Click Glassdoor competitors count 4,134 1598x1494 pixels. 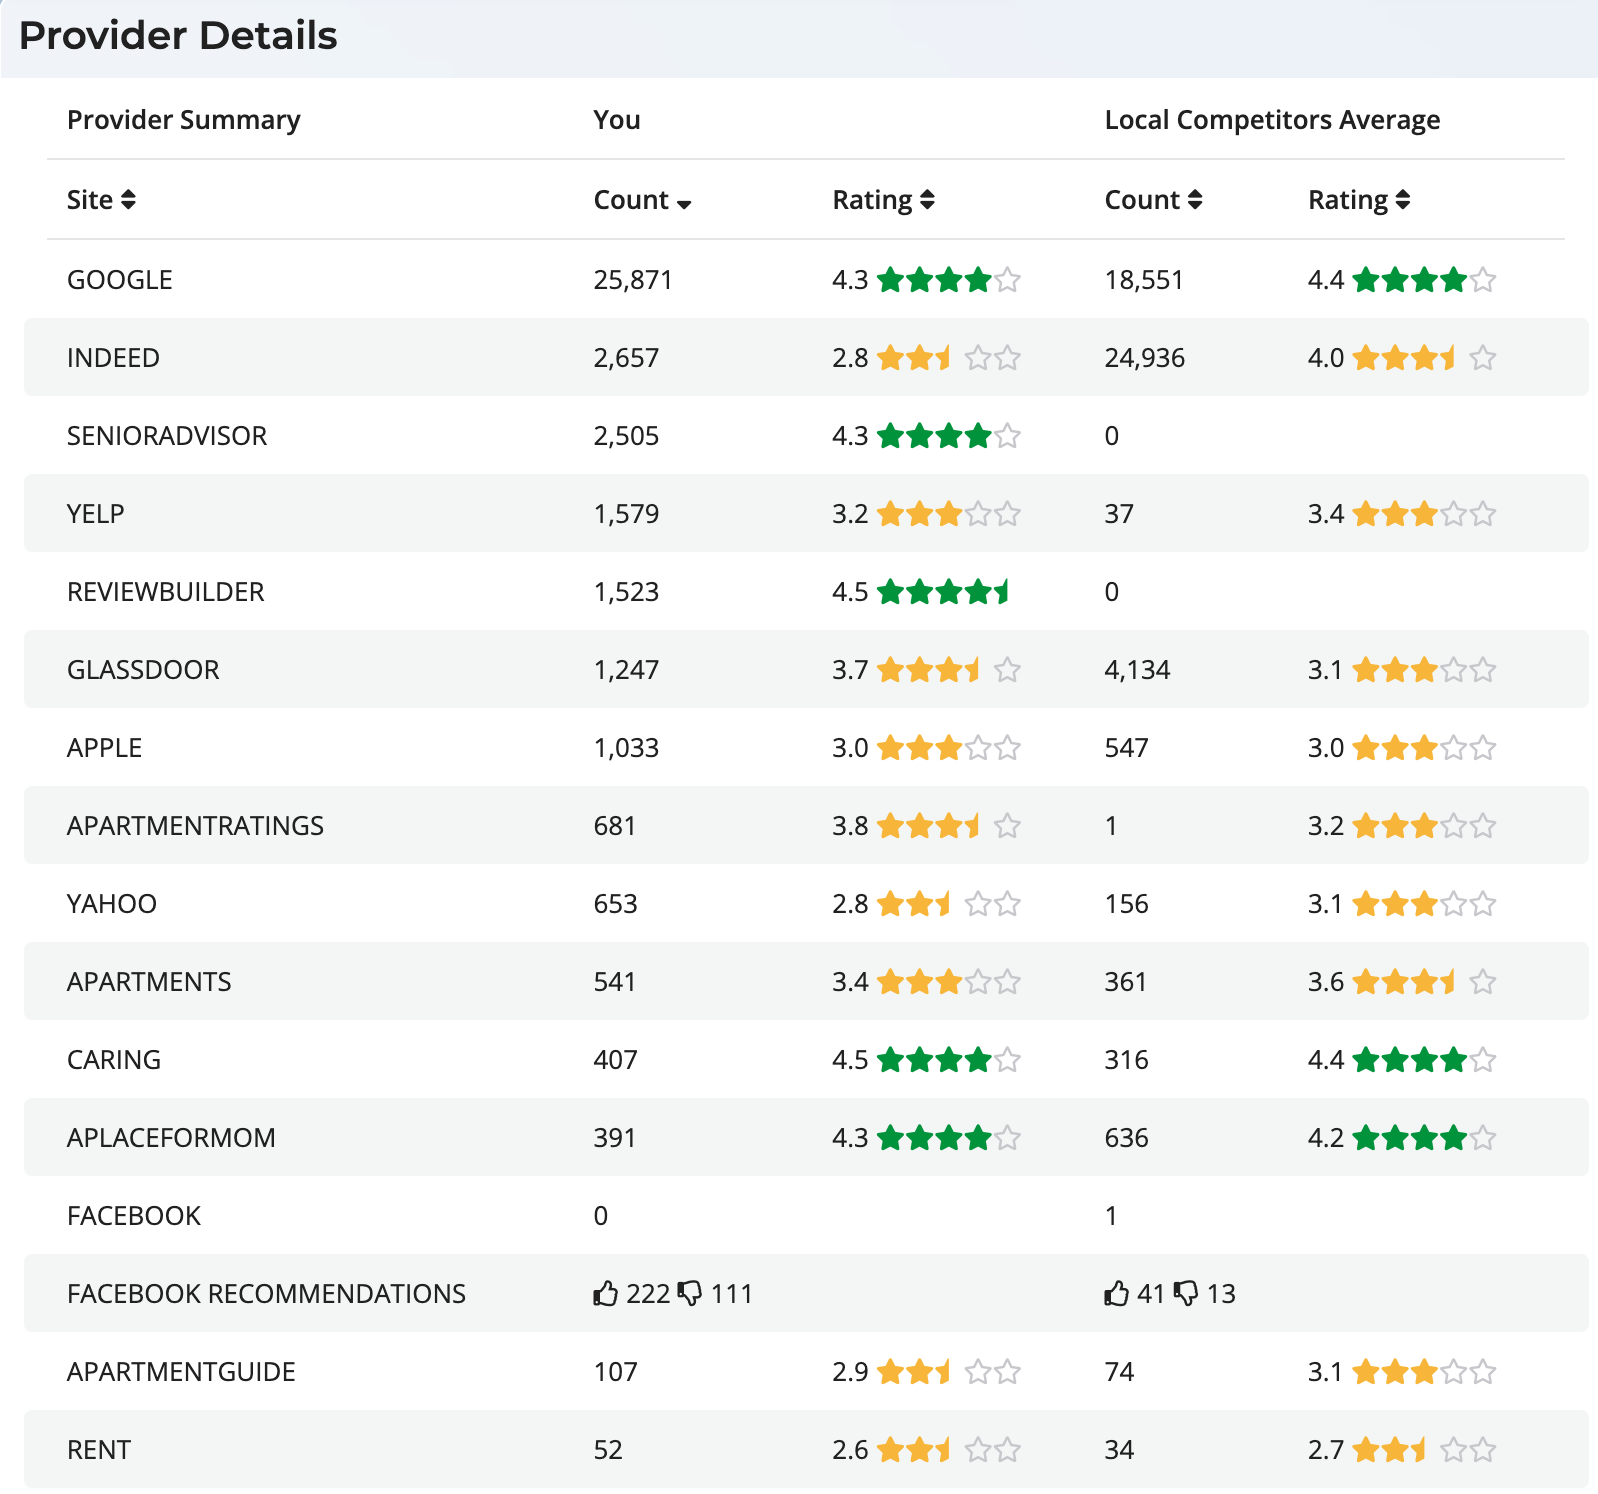[x=1137, y=670]
